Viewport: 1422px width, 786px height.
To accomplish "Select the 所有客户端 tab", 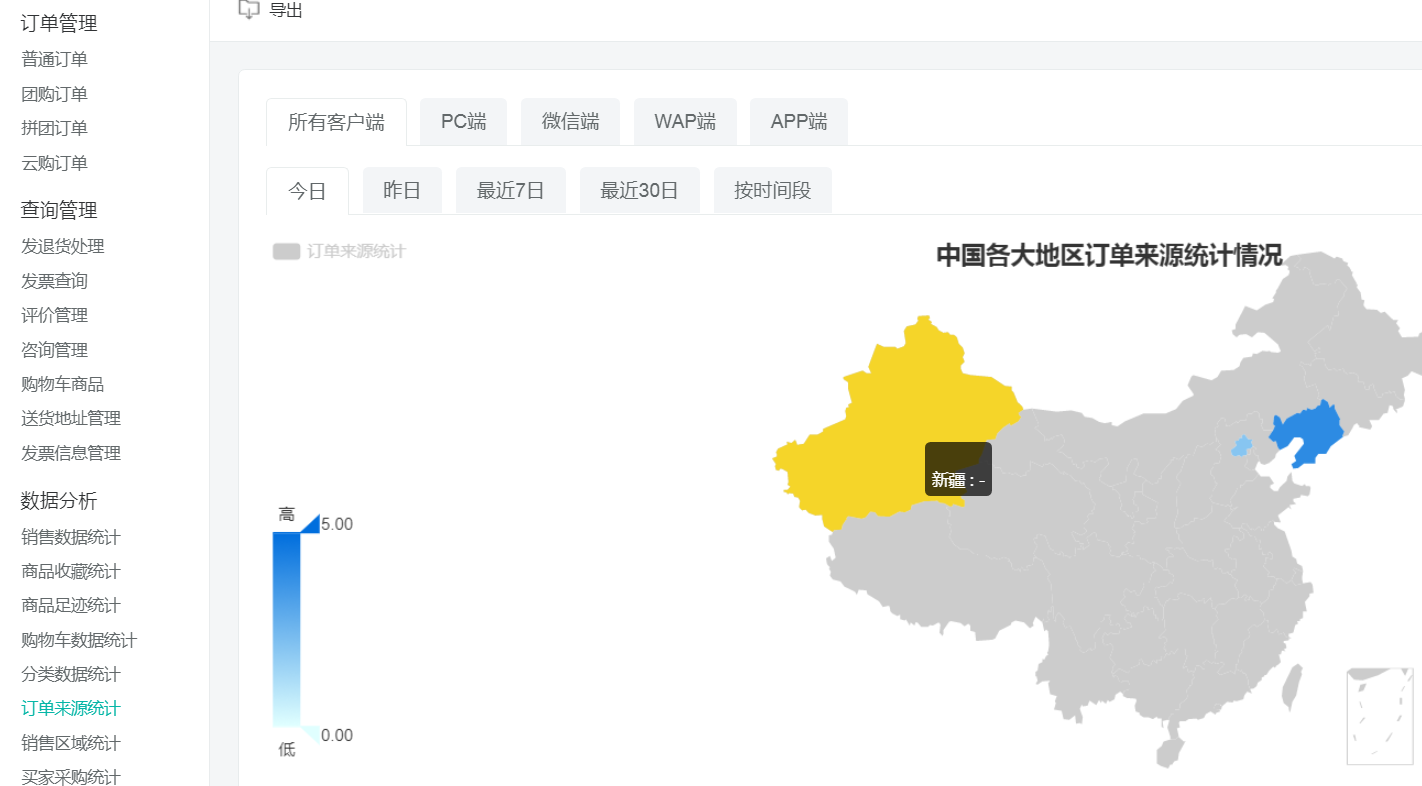I will pyautogui.click(x=336, y=122).
